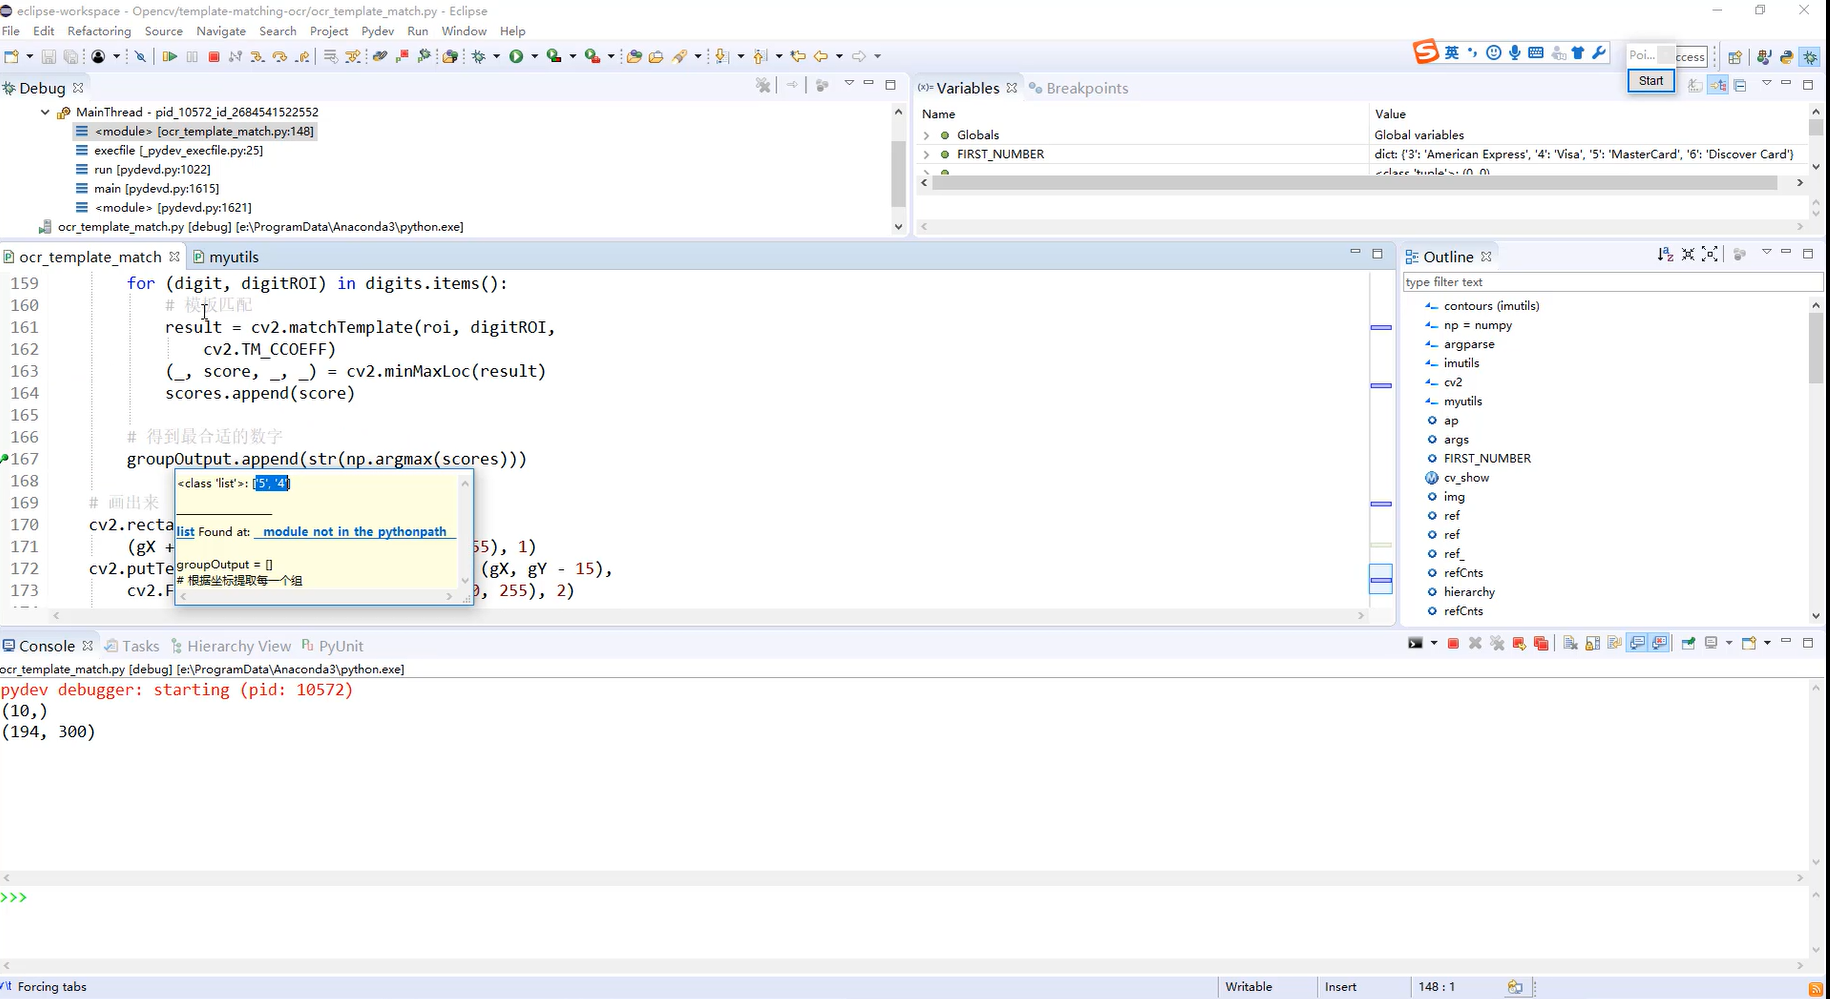Screen dimensions: 1830x999
Task: Open the Refactoring menu
Action: 99,31
